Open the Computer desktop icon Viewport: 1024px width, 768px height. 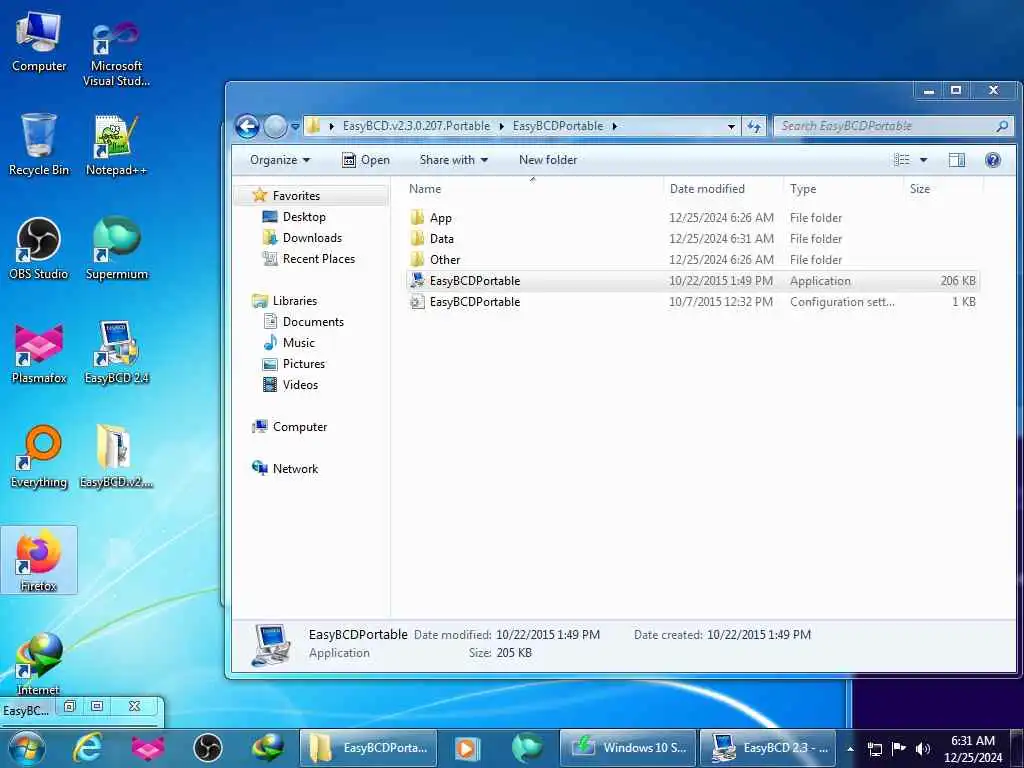39,42
